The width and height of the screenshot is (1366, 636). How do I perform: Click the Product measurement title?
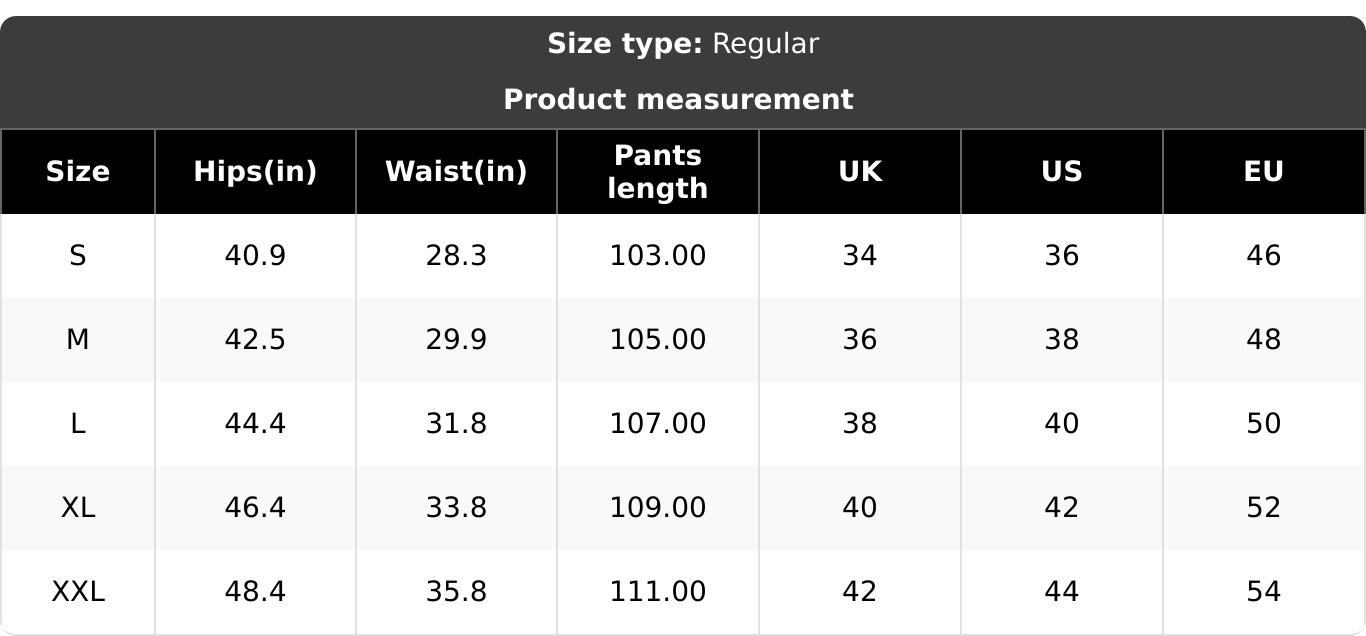pos(678,100)
